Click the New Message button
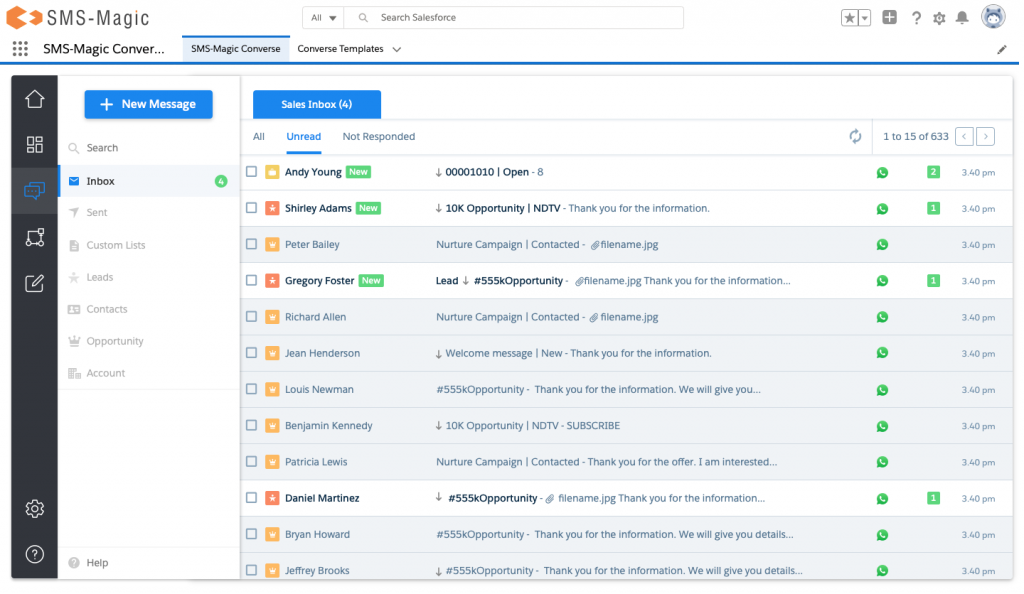Image resolution: width=1024 pixels, height=594 pixels. pyautogui.click(x=148, y=104)
